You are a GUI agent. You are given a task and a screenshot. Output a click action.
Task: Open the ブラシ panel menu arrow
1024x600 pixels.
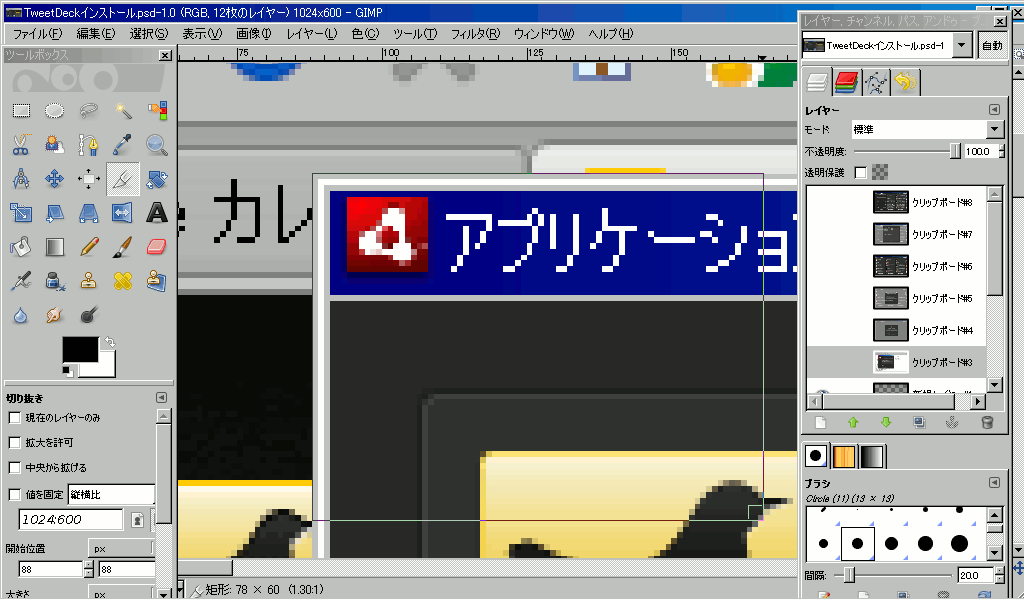point(994,482)
